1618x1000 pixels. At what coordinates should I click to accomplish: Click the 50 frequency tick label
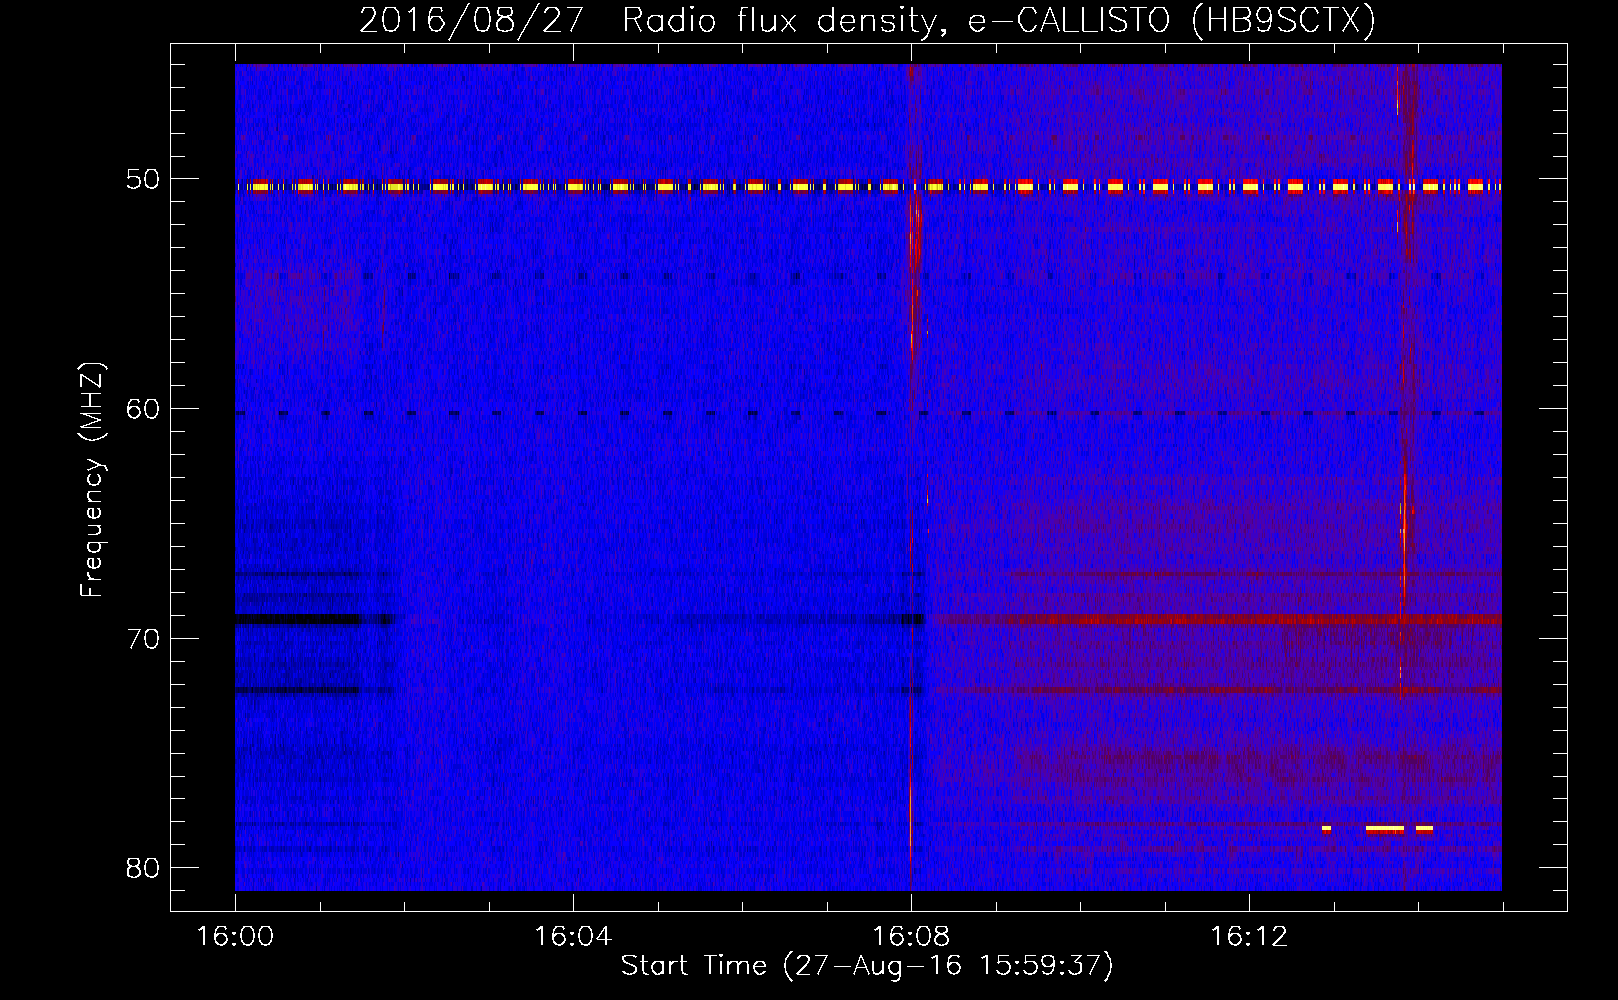[x=143, y=179]
